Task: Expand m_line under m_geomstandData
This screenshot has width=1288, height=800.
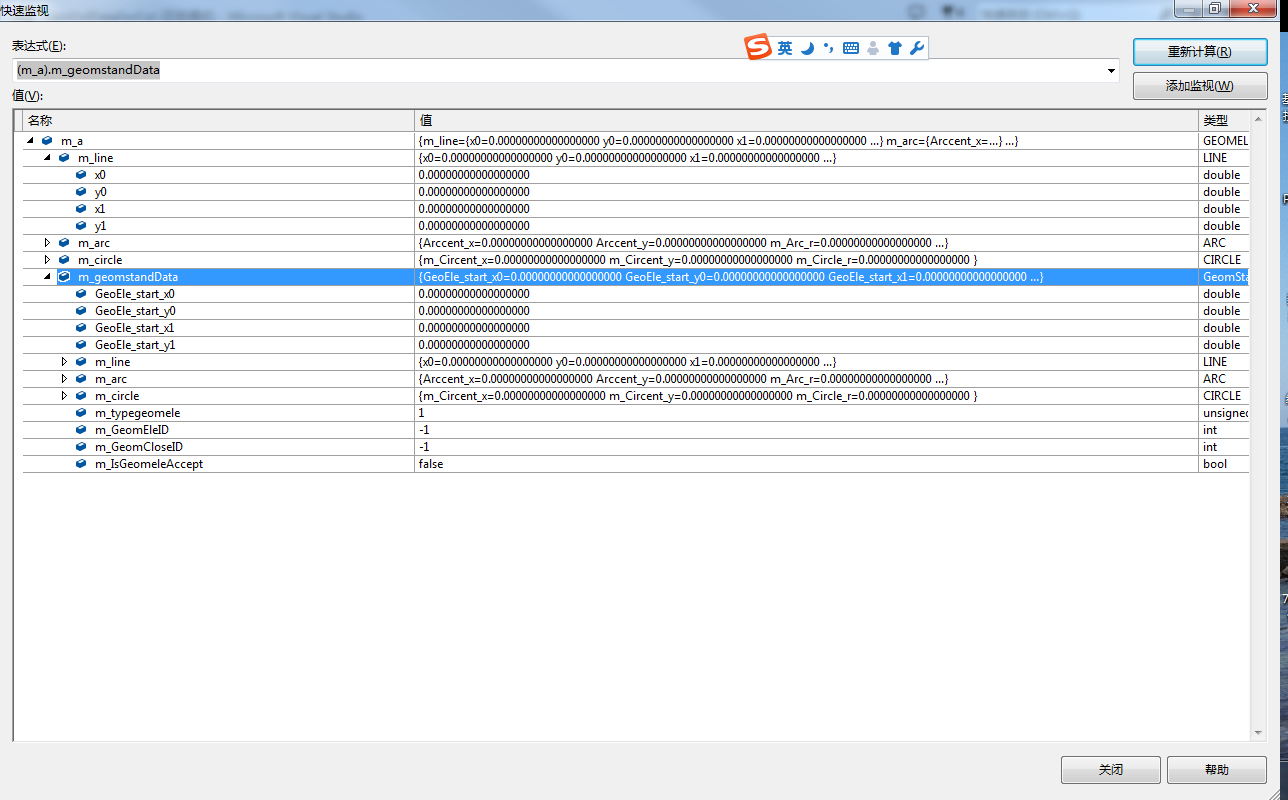Action: (x=64, y=362)
